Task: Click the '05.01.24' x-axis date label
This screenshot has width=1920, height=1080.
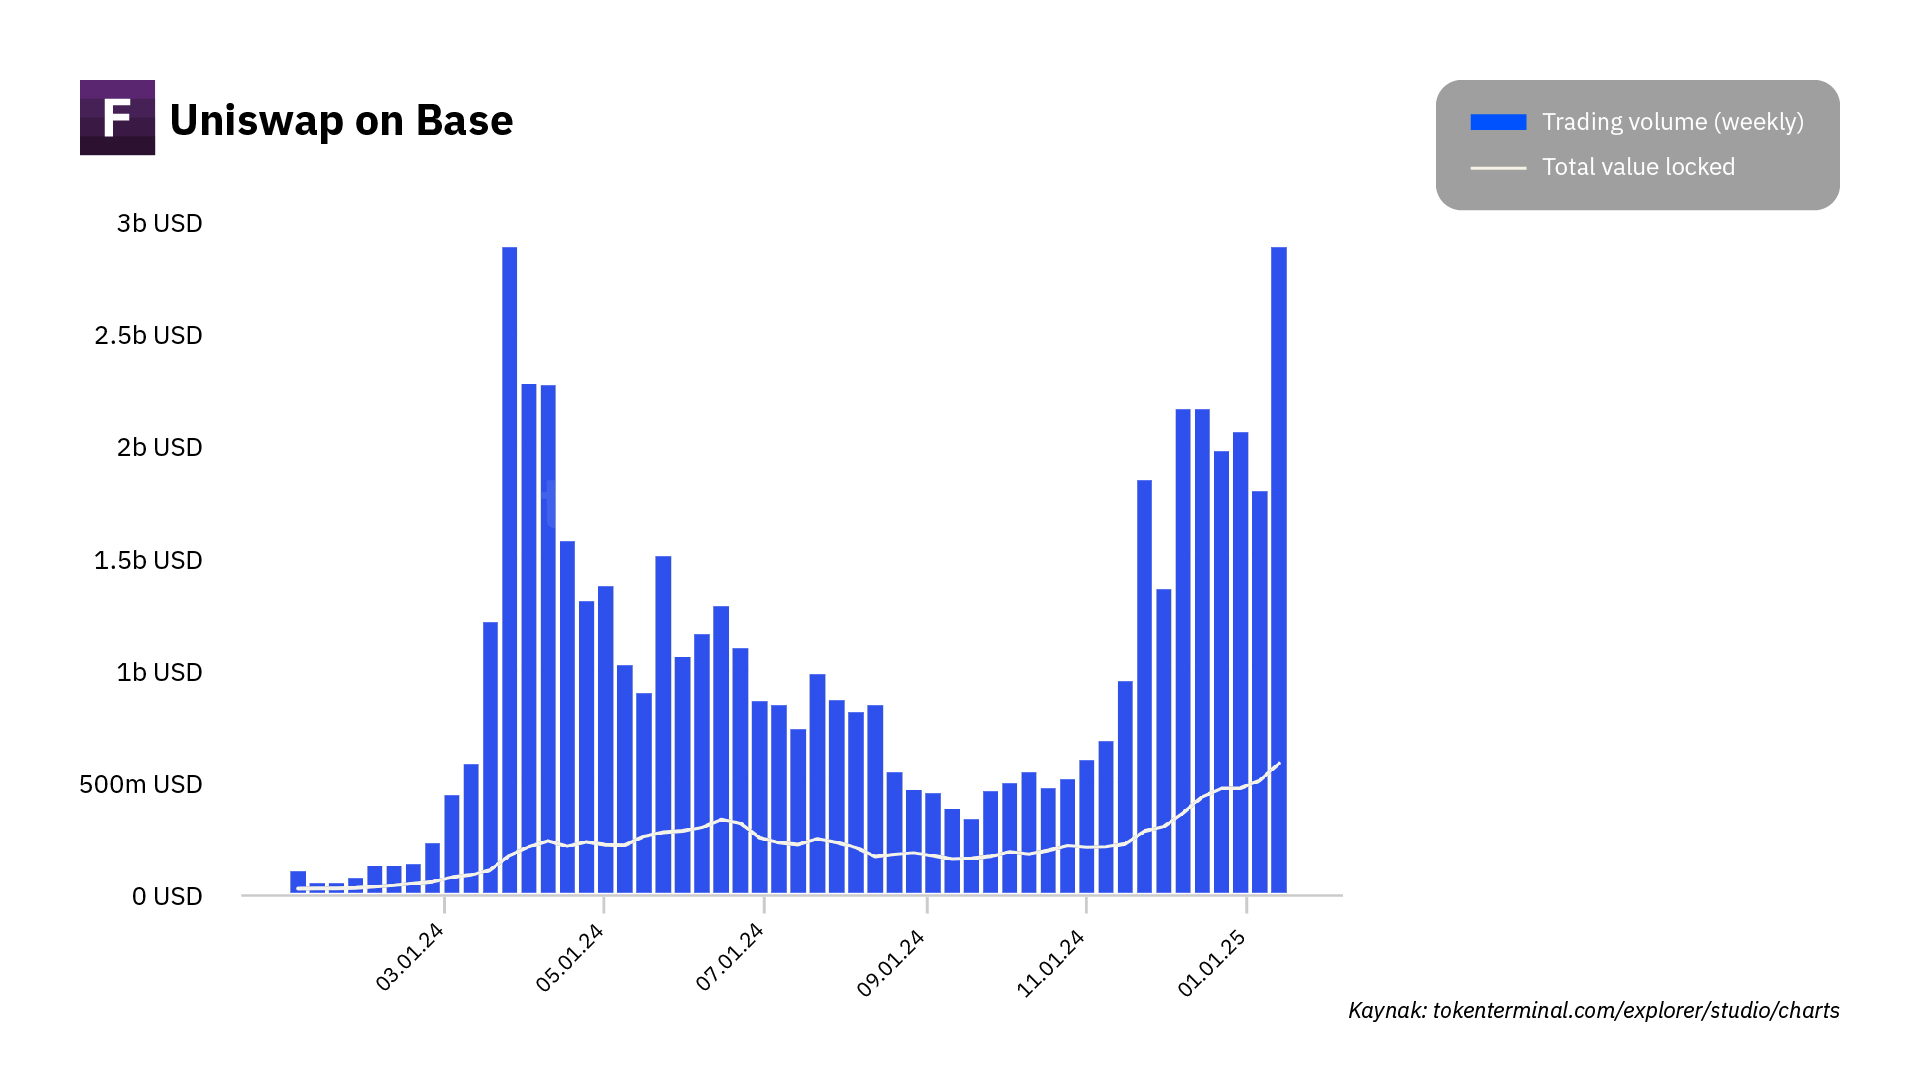Action: coord(569,958)
